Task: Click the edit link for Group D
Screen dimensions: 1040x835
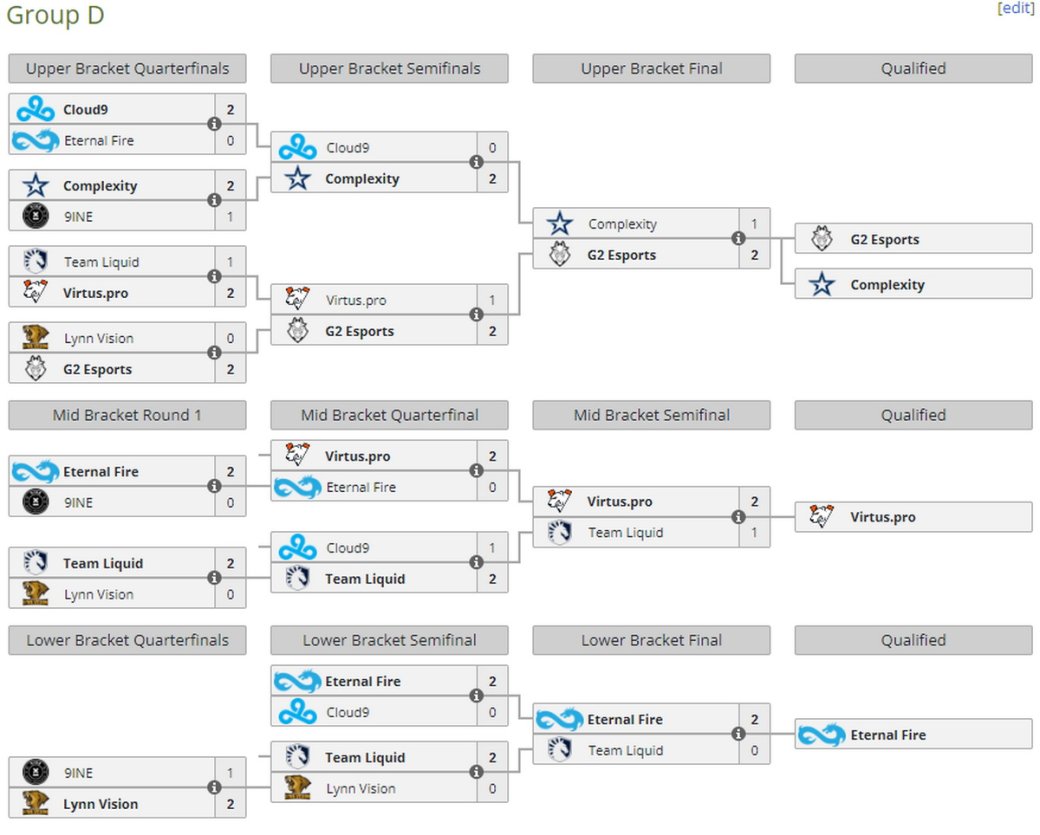Action: [1015, 8]
